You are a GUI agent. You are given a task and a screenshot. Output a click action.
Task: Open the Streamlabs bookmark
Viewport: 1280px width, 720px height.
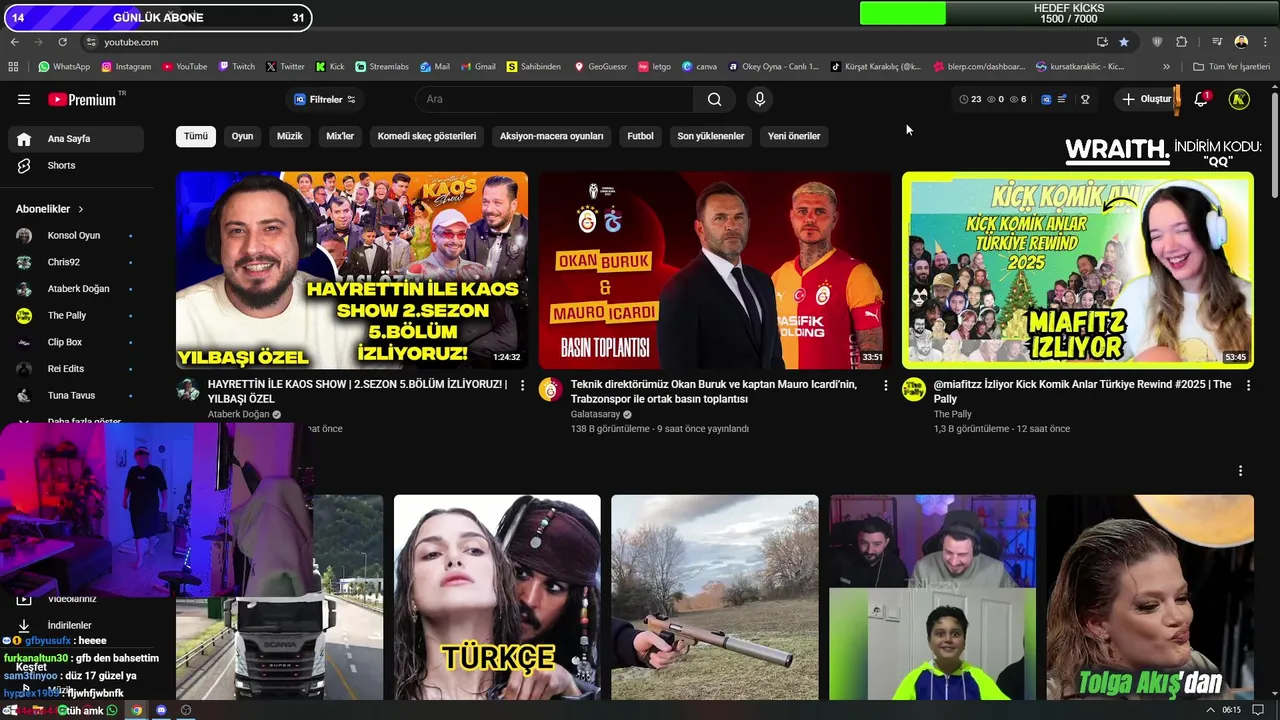[382, 67]
